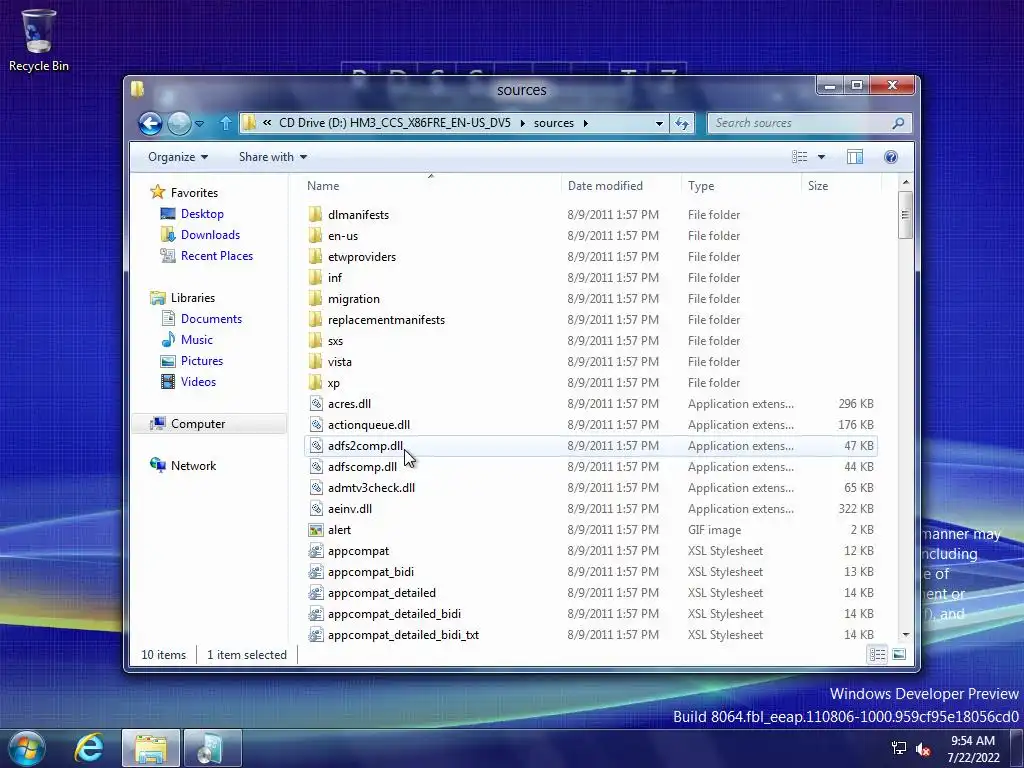The image size is (1024, 768).
Task: Sort by Date modified column
Action: tap(620, 185)
